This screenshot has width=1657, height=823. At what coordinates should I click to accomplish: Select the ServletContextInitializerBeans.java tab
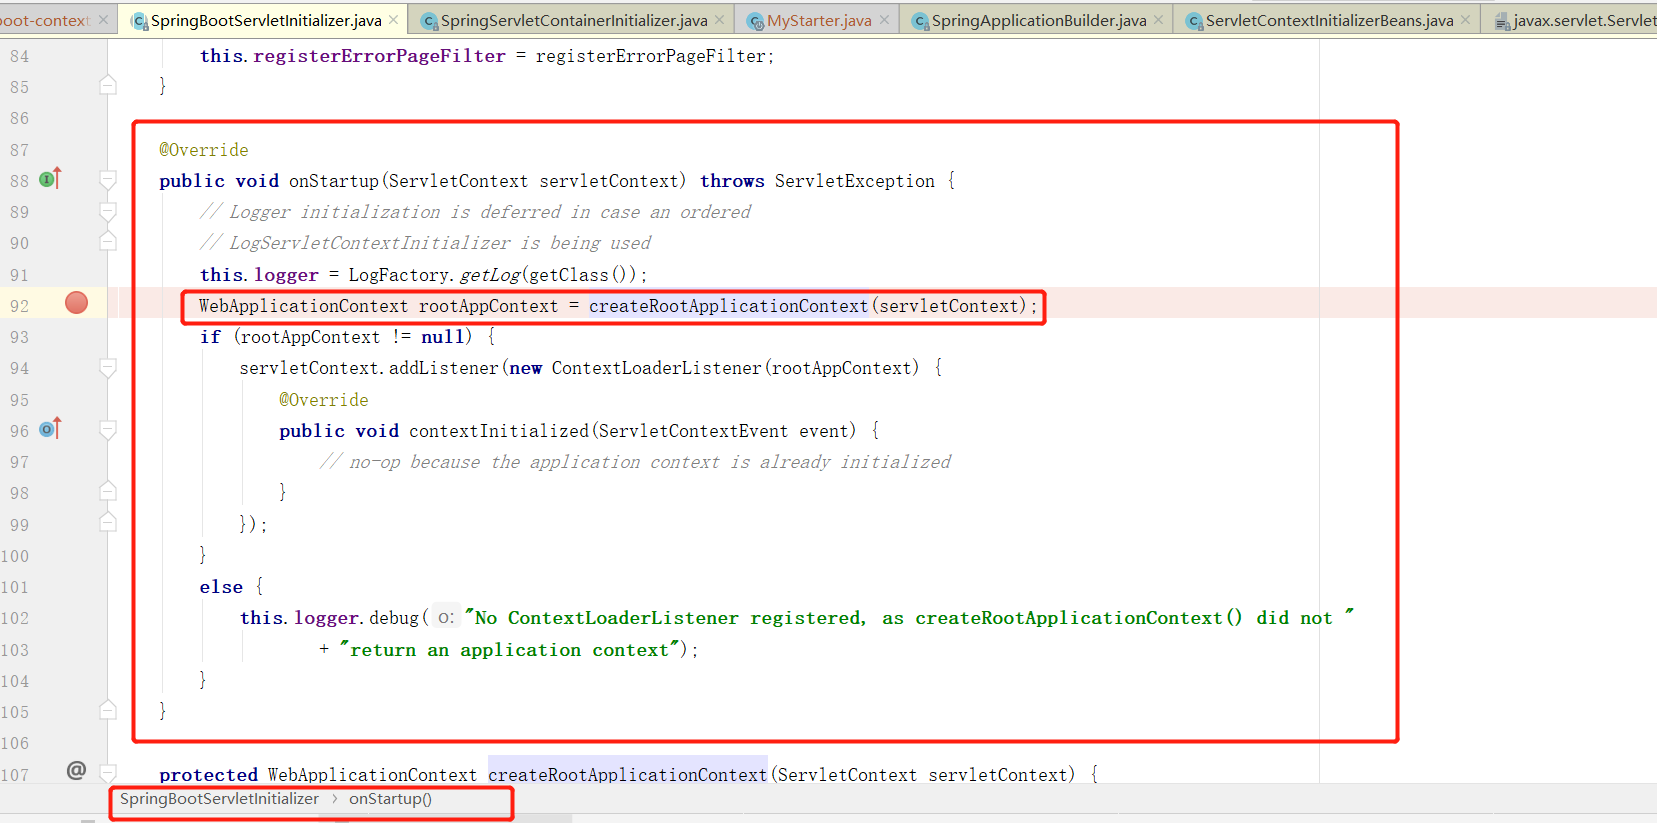pyautogui.click(x=1329, y=20)
